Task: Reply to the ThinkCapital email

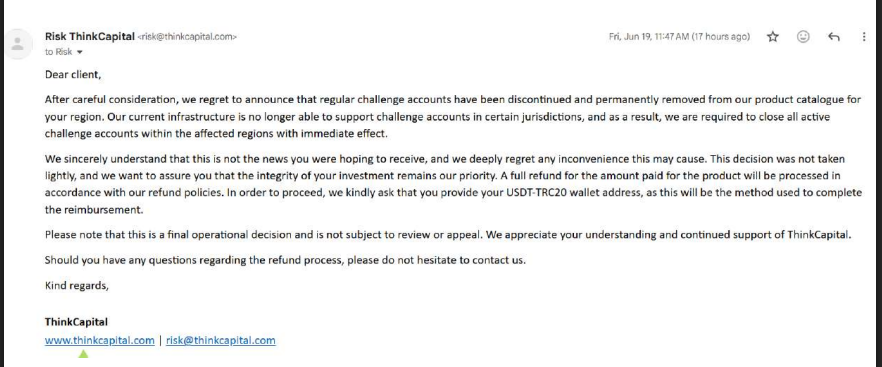Action: pyautogui.click(x=834, y=37)
